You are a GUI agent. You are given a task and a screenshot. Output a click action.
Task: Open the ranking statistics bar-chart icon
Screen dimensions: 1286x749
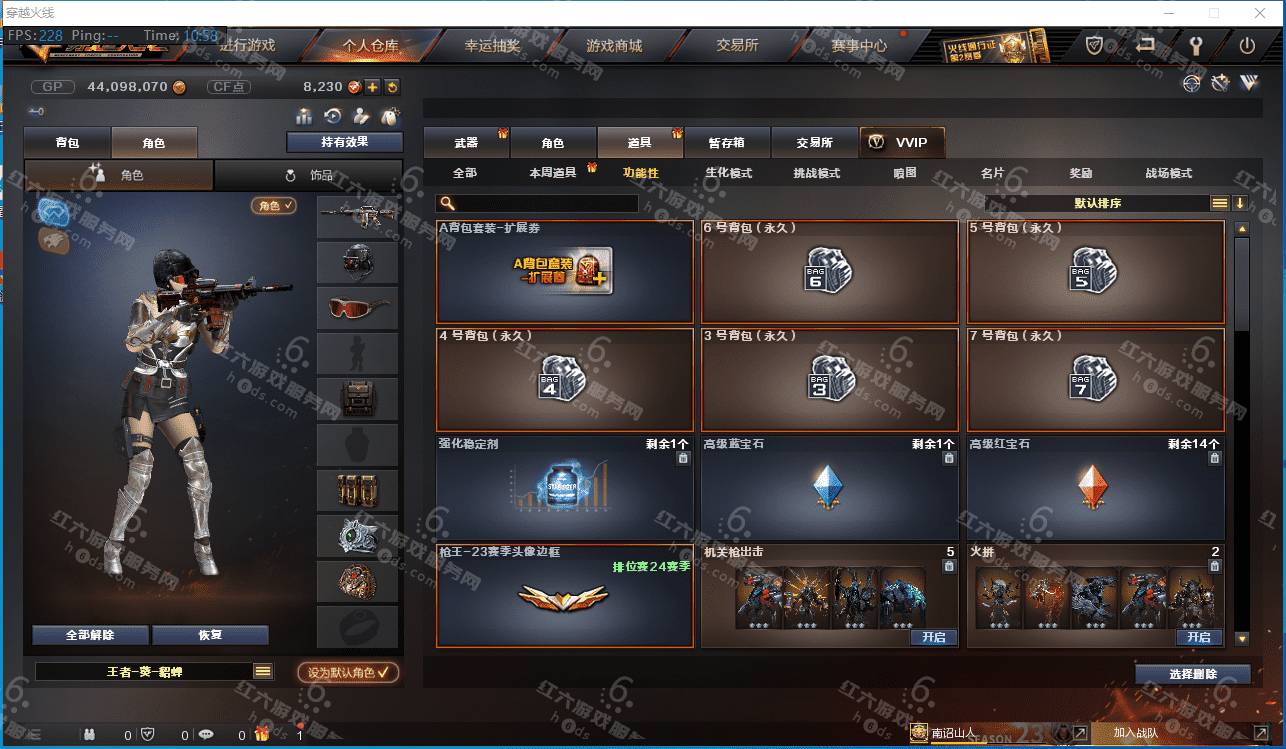[x=305, y=116]
